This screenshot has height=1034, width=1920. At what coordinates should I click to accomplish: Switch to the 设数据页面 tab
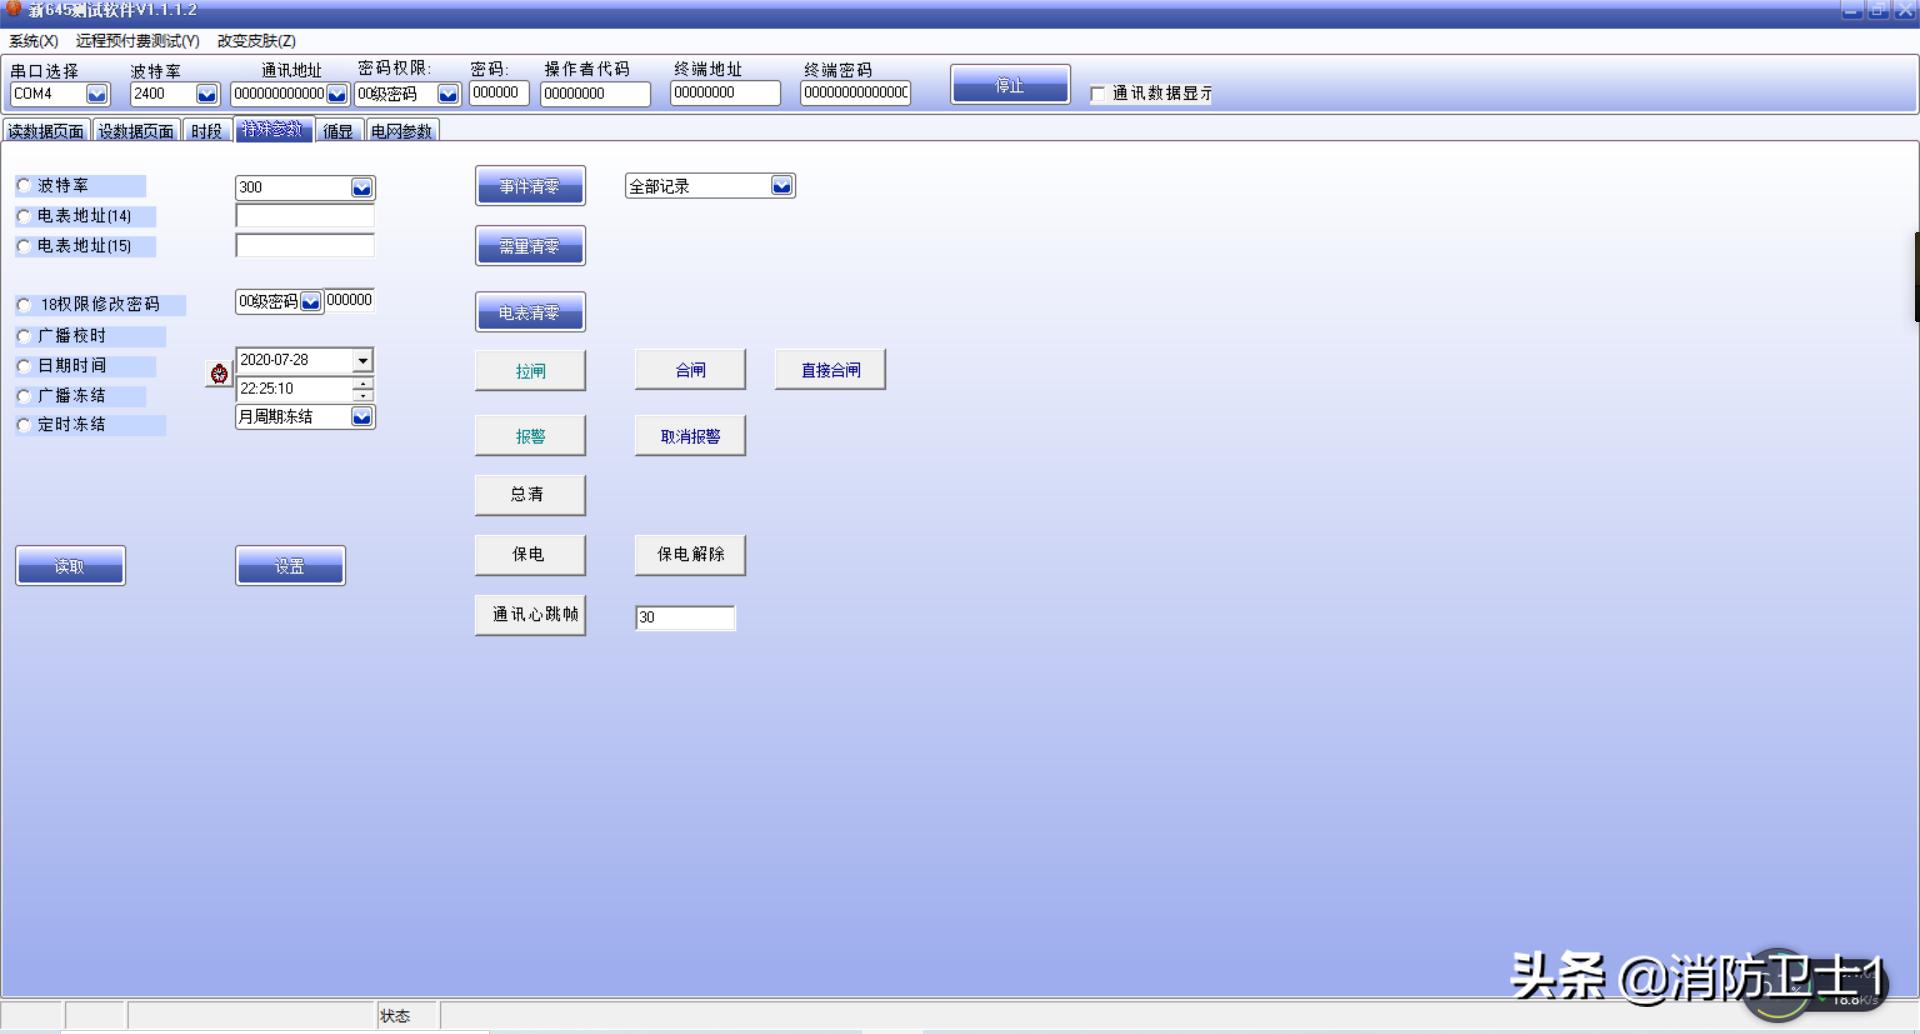click(x=136, y=131)
